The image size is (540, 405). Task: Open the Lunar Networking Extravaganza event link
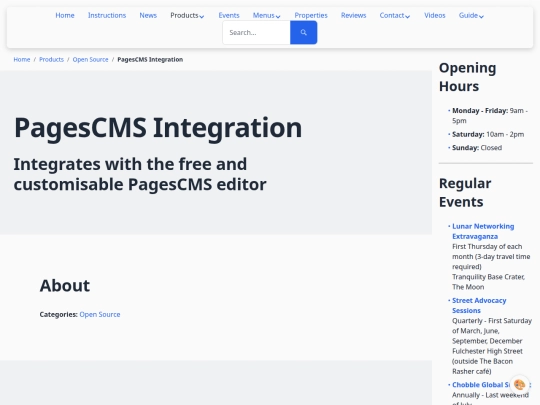click(483, 231)
